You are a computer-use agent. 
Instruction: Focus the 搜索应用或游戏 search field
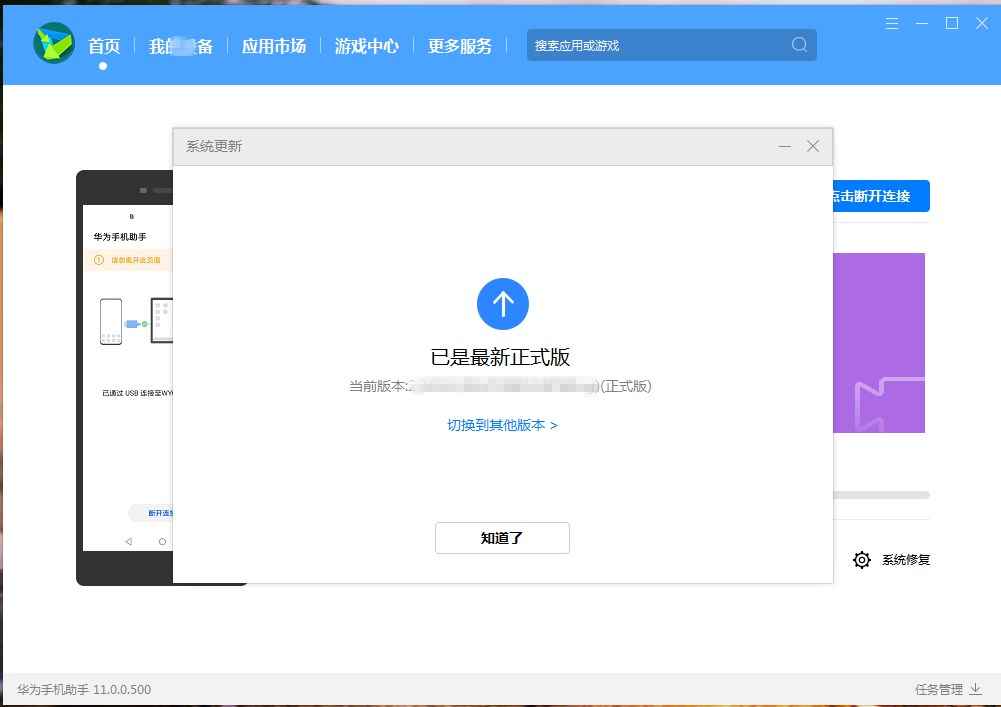point(655,45)
